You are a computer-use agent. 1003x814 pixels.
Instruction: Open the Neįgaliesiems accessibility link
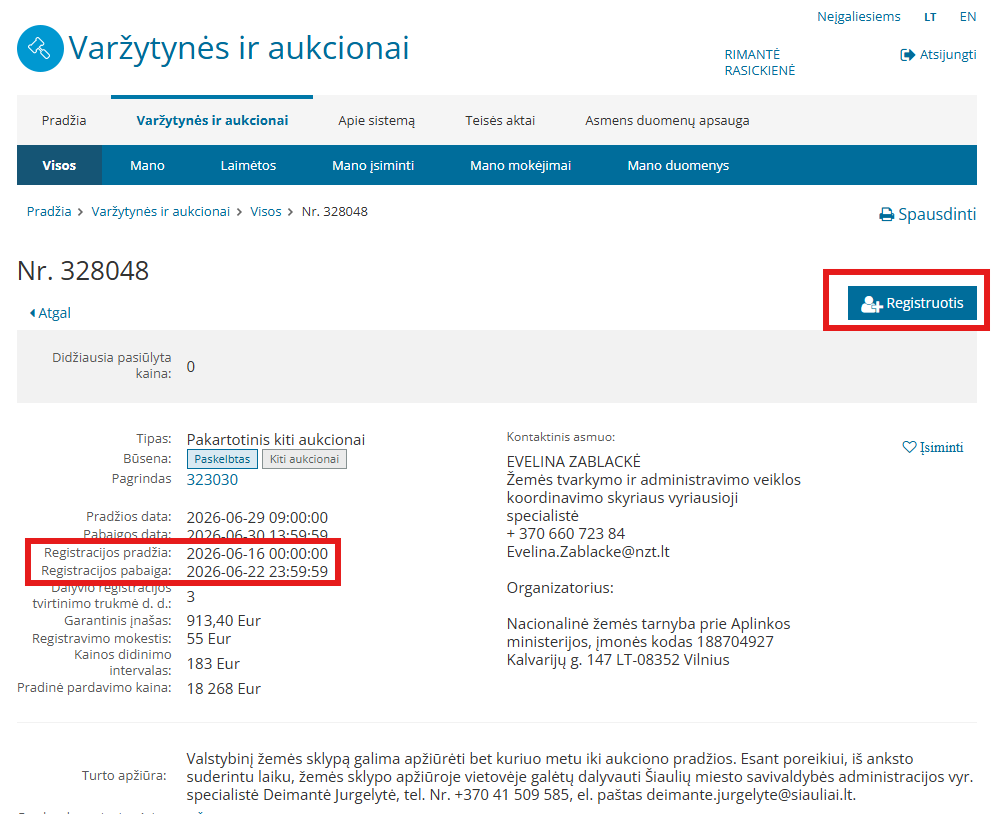pos(858,17)
